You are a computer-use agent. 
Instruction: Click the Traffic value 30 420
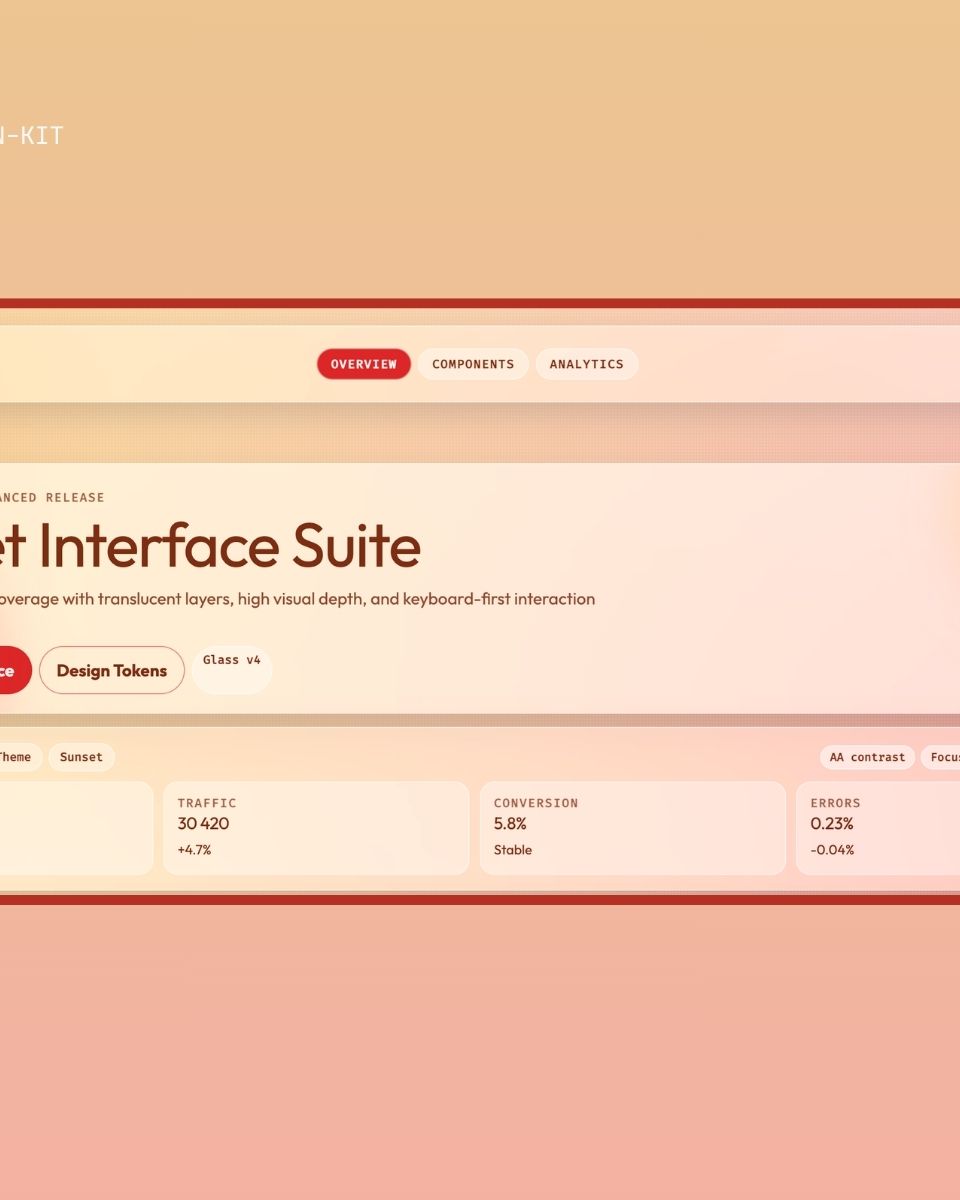tap(203, 824)
